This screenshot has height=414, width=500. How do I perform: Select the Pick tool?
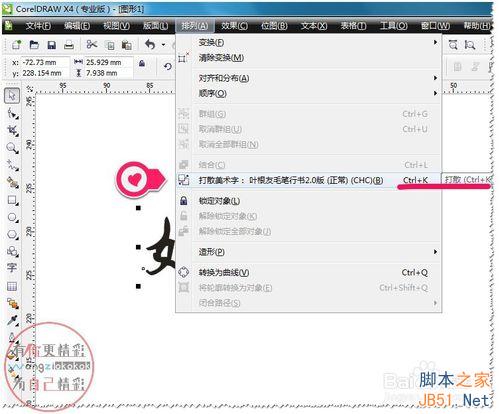(12, 96)
